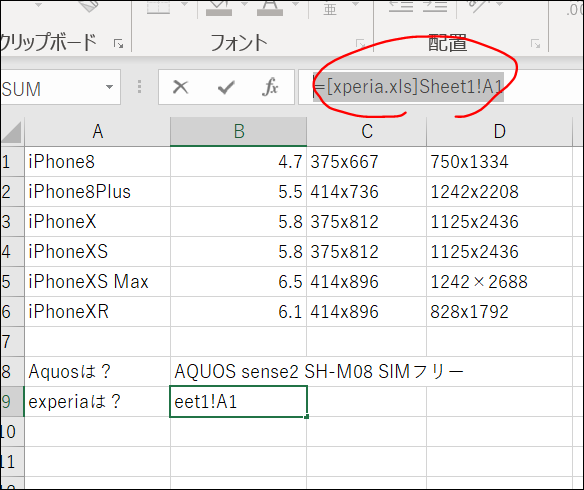The image size is (584, 490).
Task: Open the phonetic guide 亜 dropdown arrow
Action: (x=356, y=4)
